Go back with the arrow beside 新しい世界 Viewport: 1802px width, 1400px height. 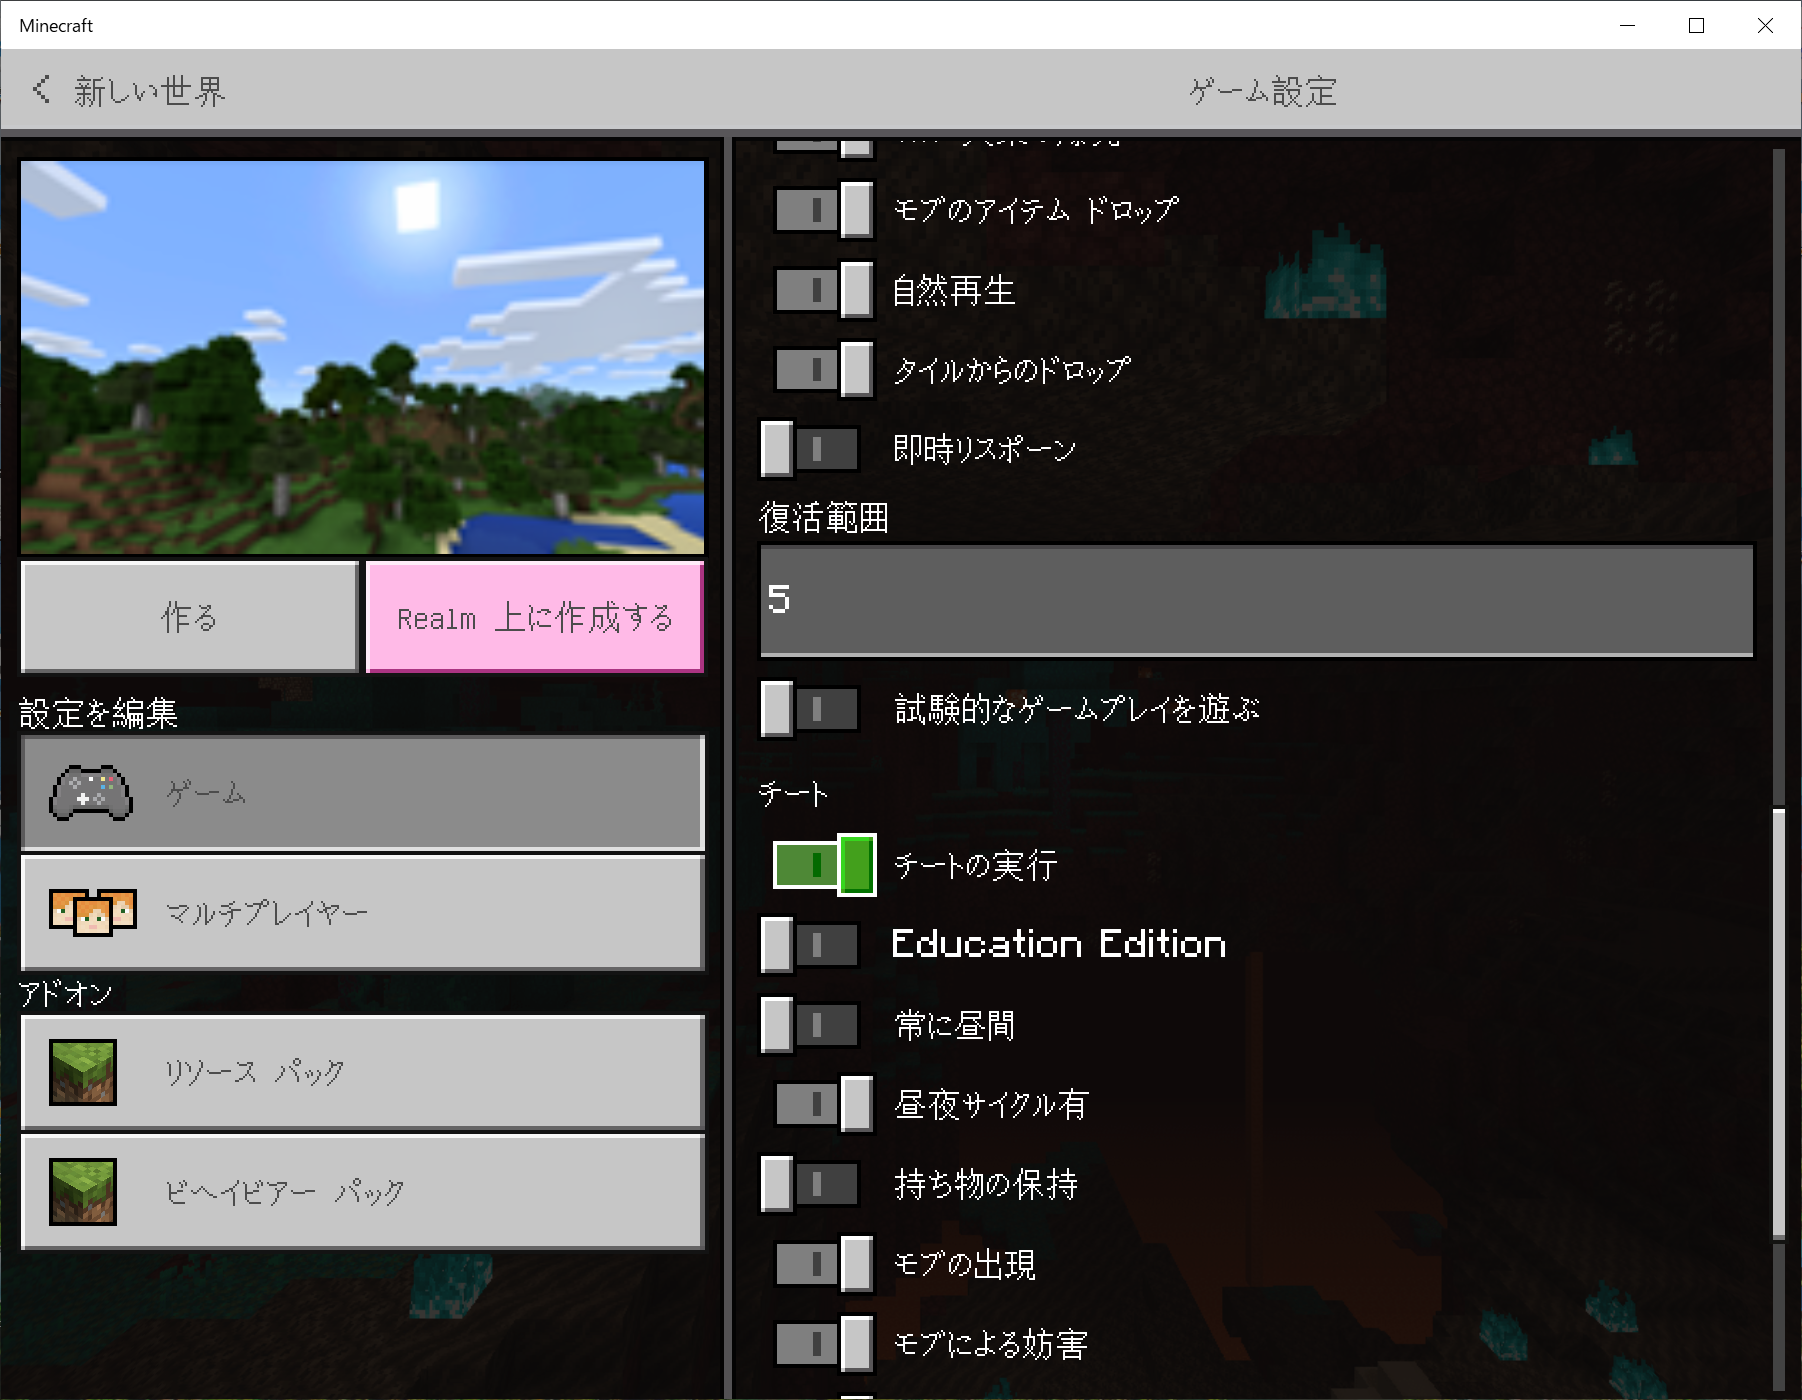[x=41, y=90]
